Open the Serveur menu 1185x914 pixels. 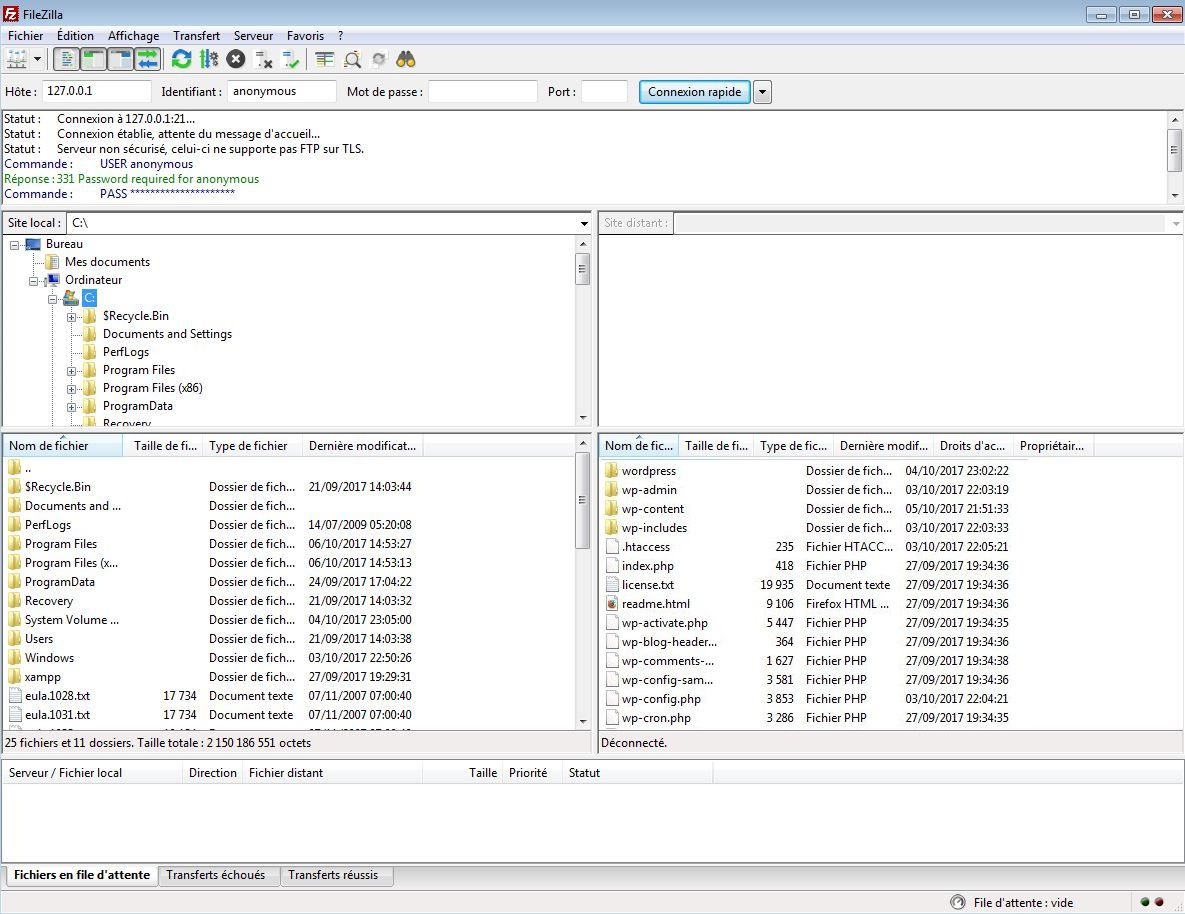pos(253,36)
